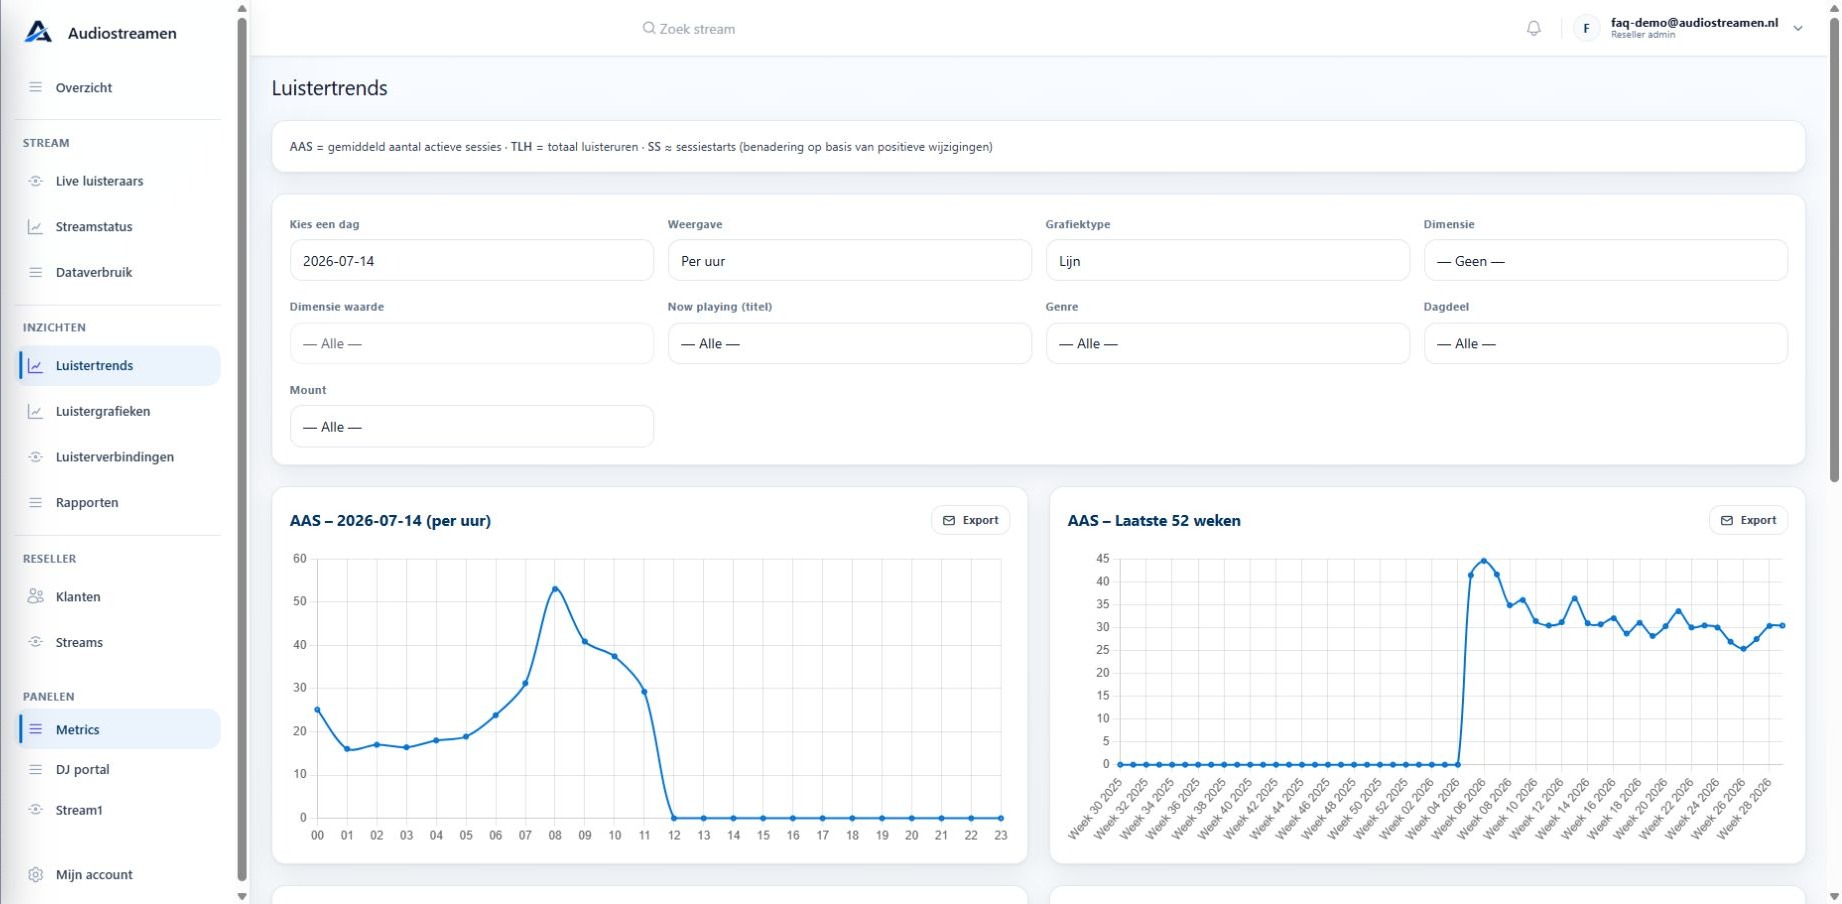This screenshot has height=904, width=1842.
Task: Click the 08 peak point on hourly chart
Action: 555,589
